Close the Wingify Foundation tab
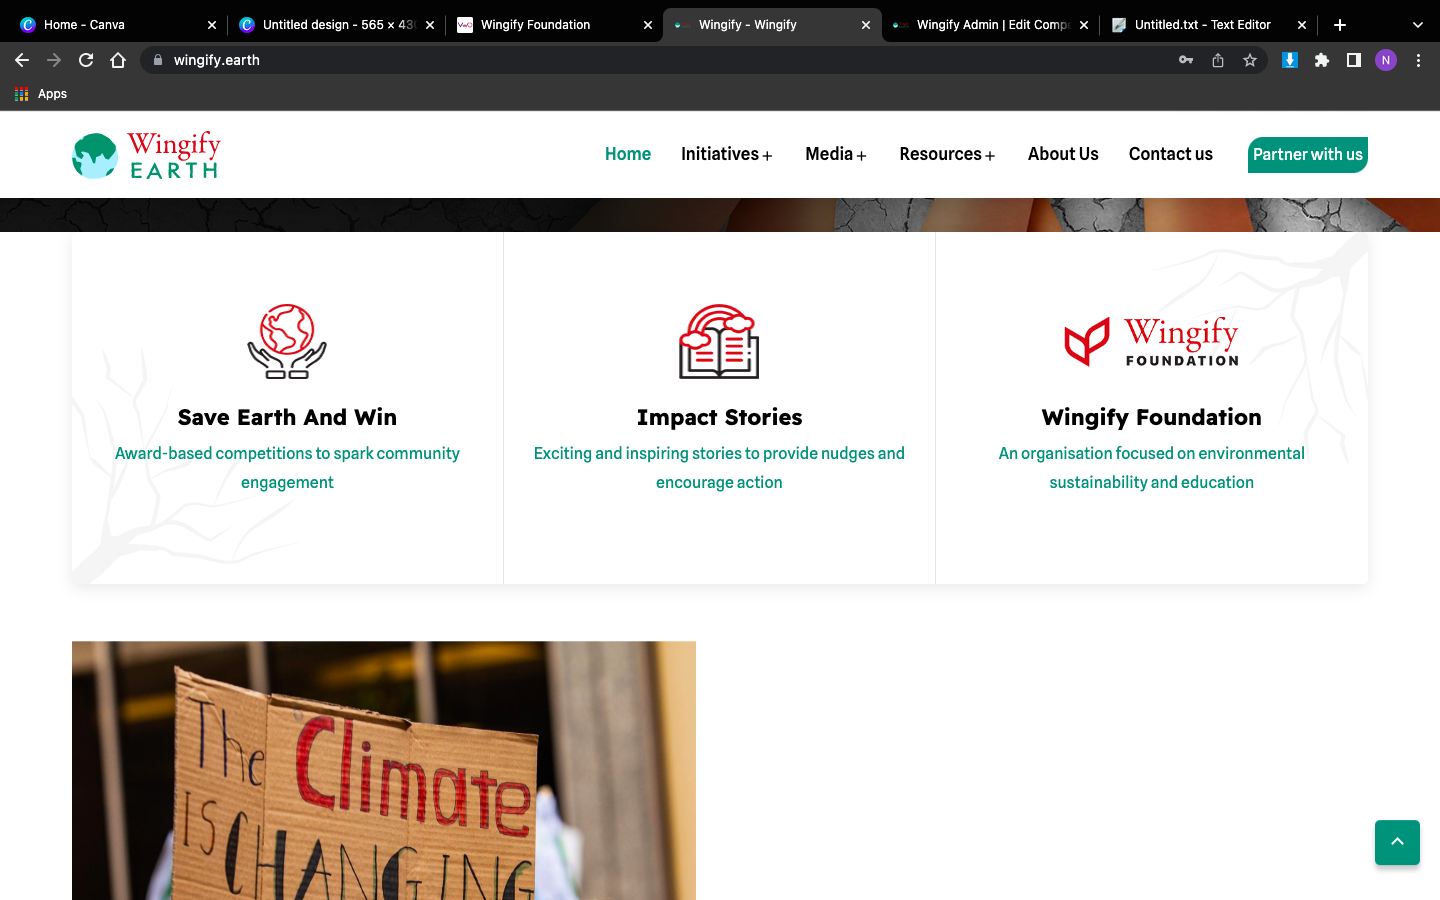1440x900 pixels. 648,25
